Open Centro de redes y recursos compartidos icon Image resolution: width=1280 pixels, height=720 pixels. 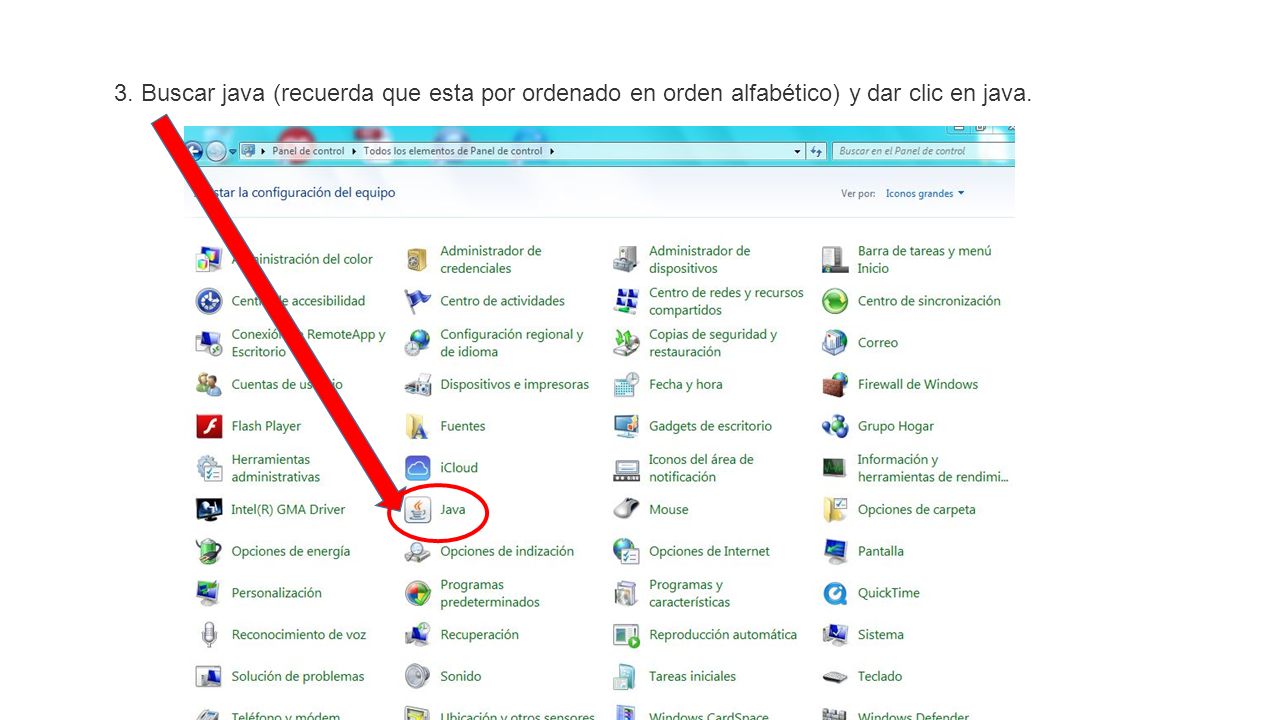pyautogui.click(x=626, y=301)
